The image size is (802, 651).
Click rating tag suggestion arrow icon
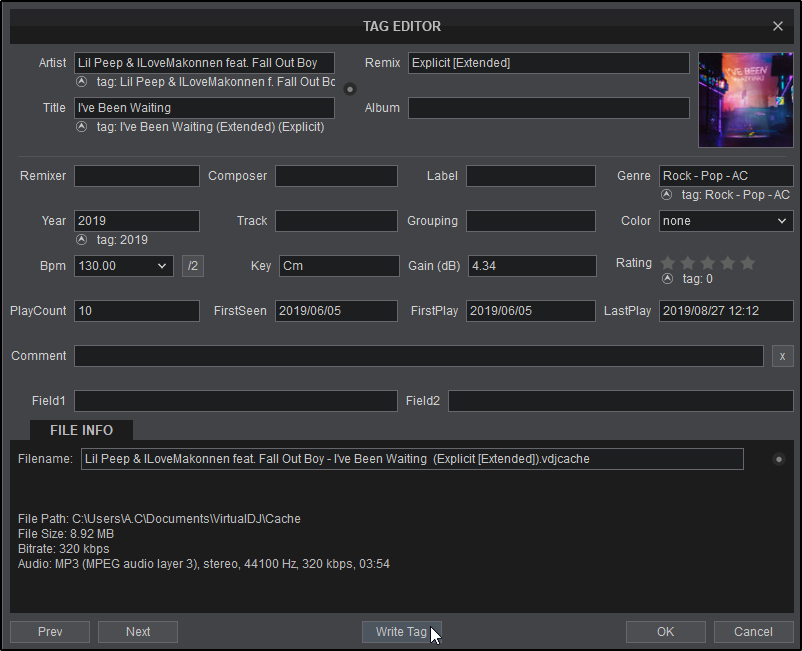(x=667, y=279)
